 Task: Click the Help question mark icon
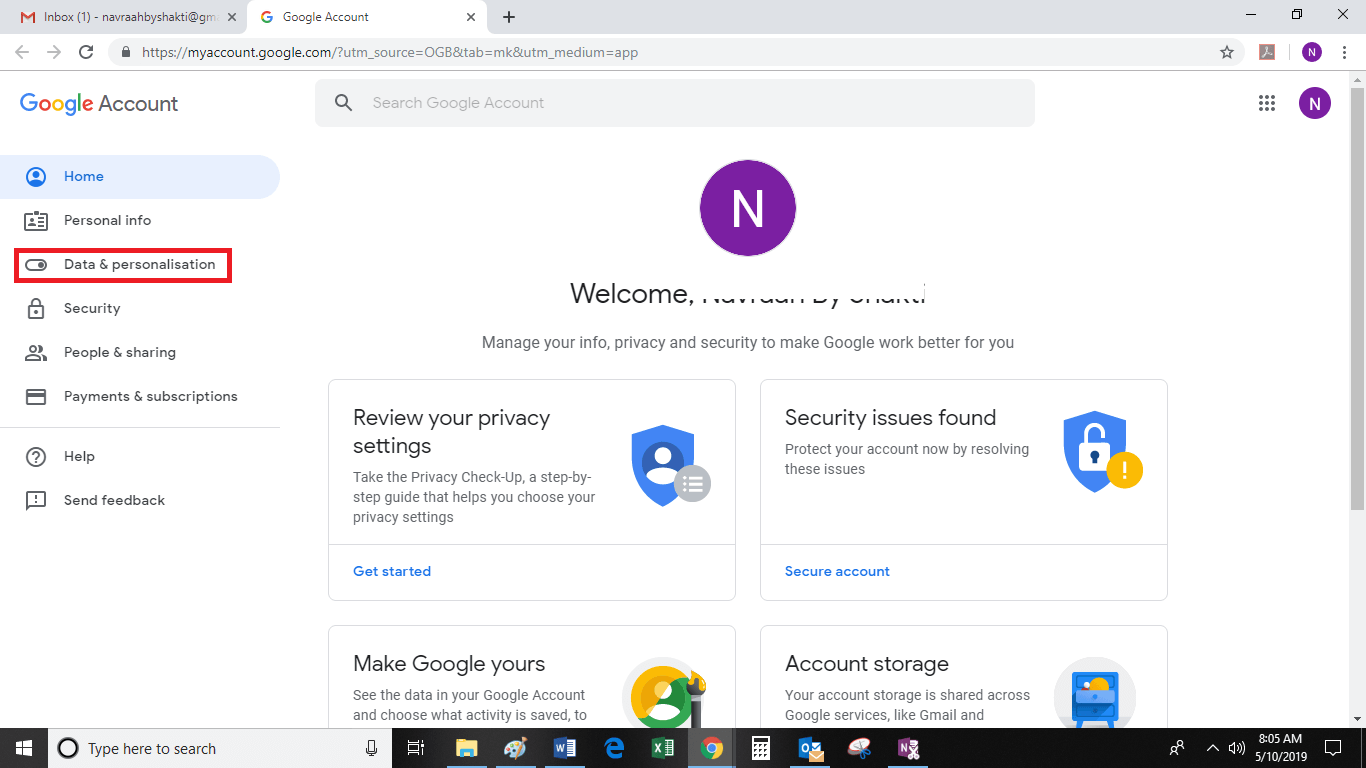pos(36,457)
